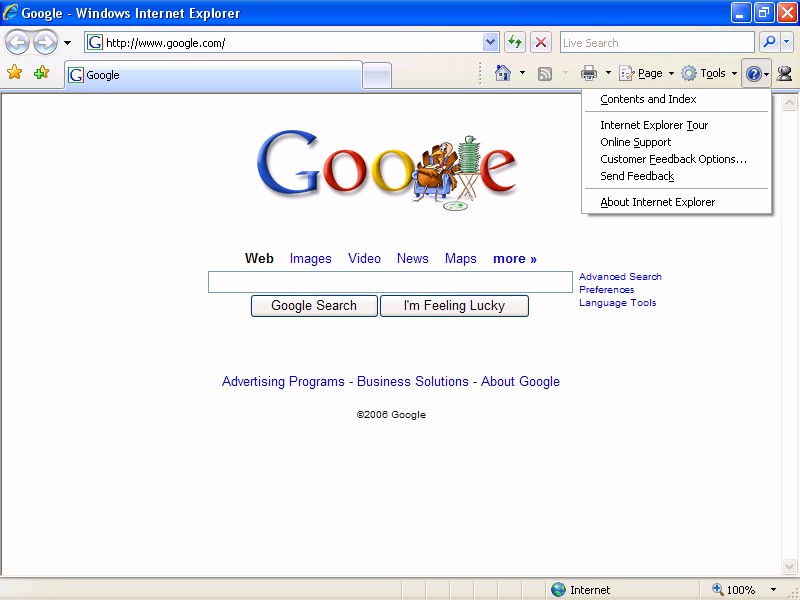The width and height of the screenshot is (800, 600).
Task: Click in the Google search text field
Action: (x=390, y=282)
